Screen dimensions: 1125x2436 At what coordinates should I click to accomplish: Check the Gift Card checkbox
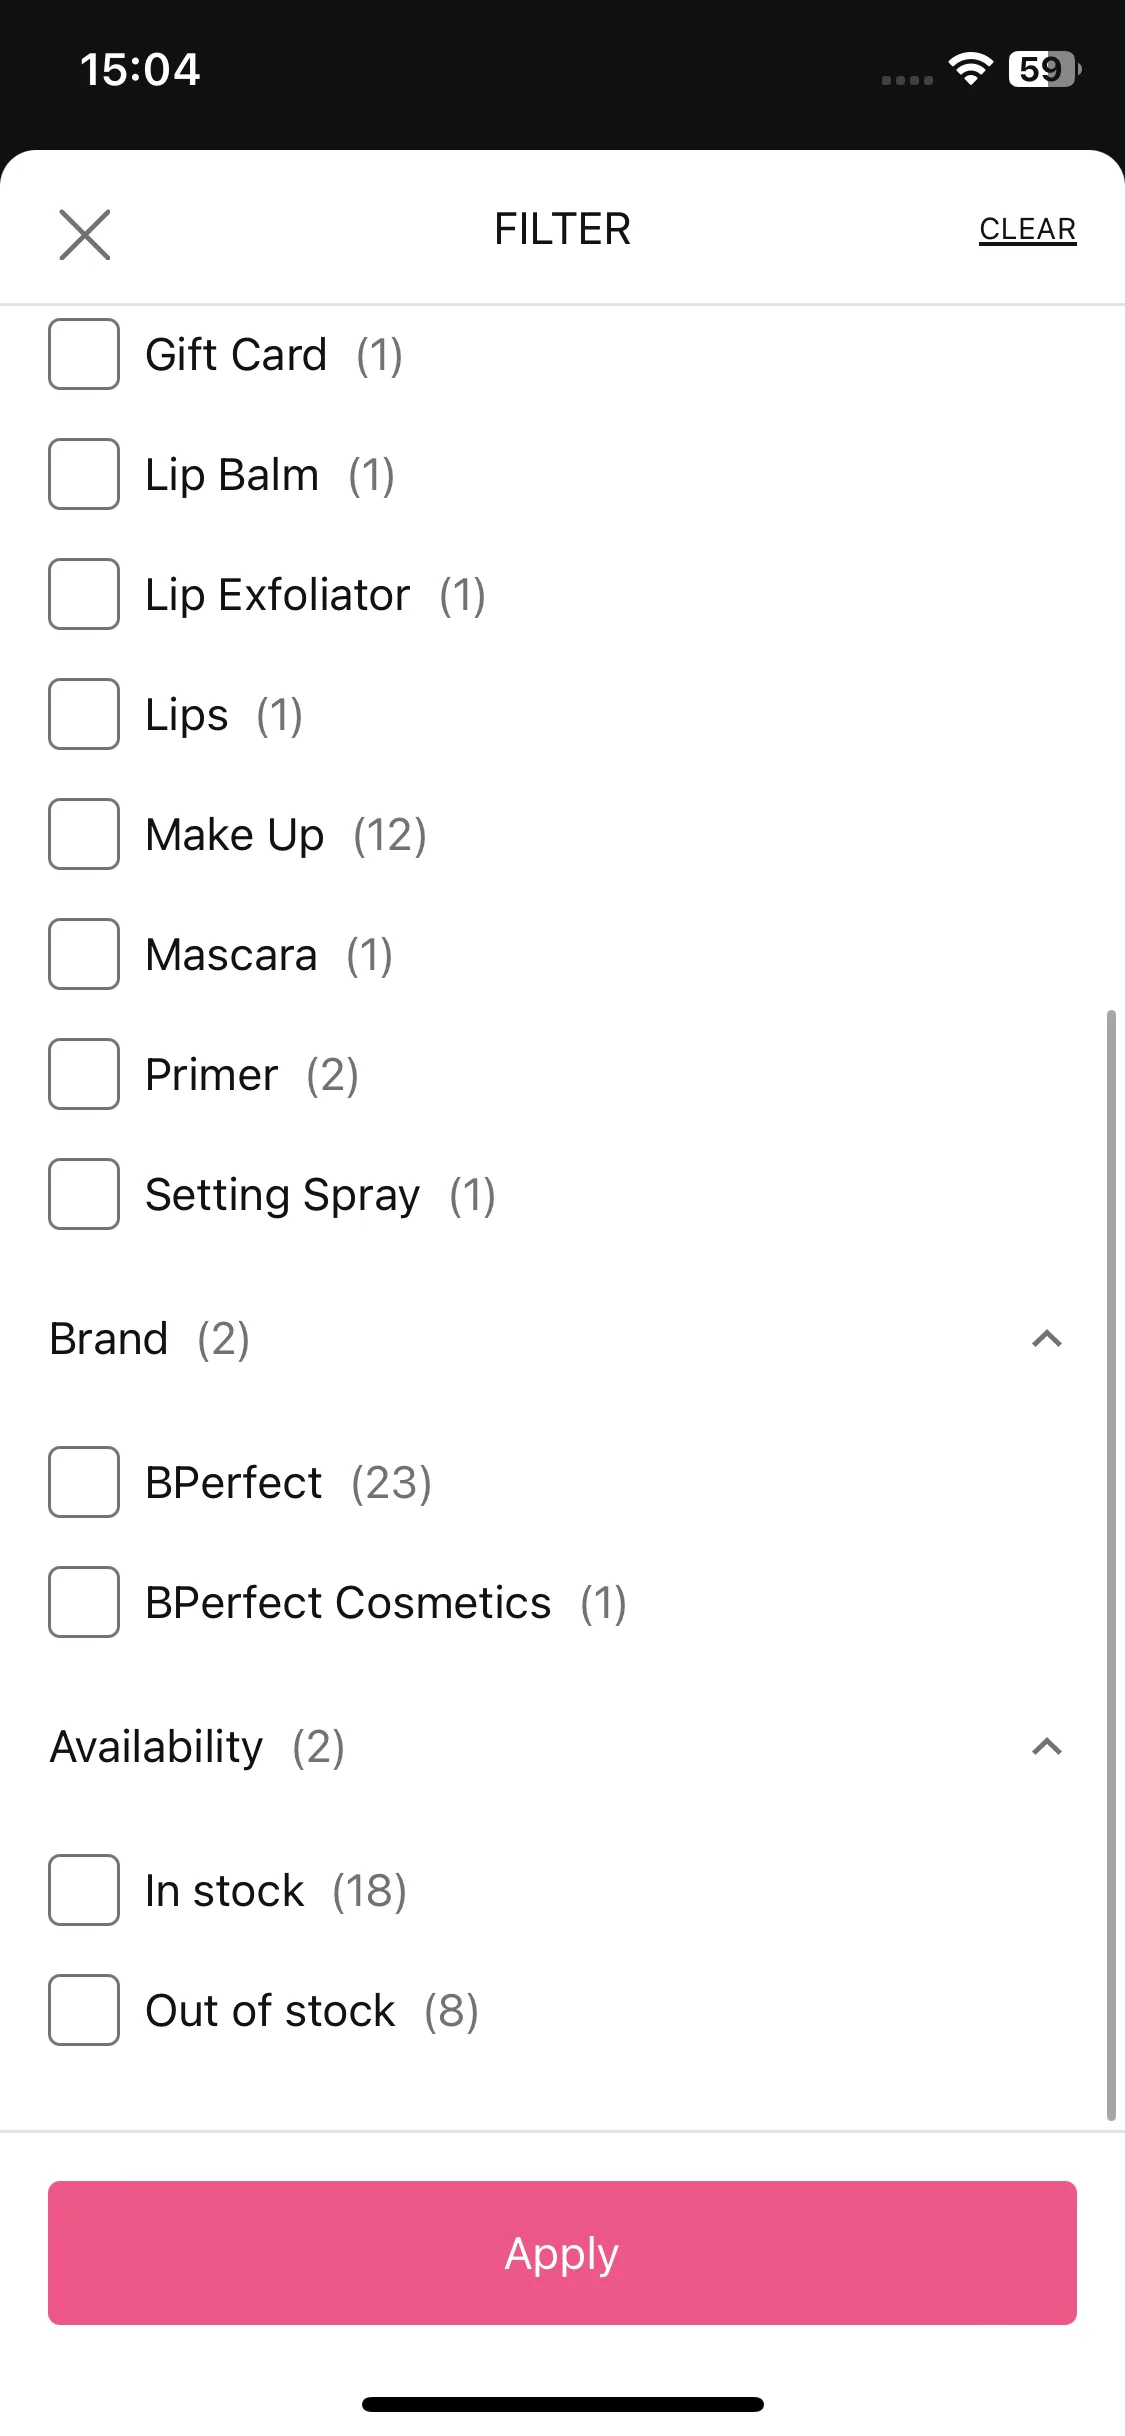84,354
